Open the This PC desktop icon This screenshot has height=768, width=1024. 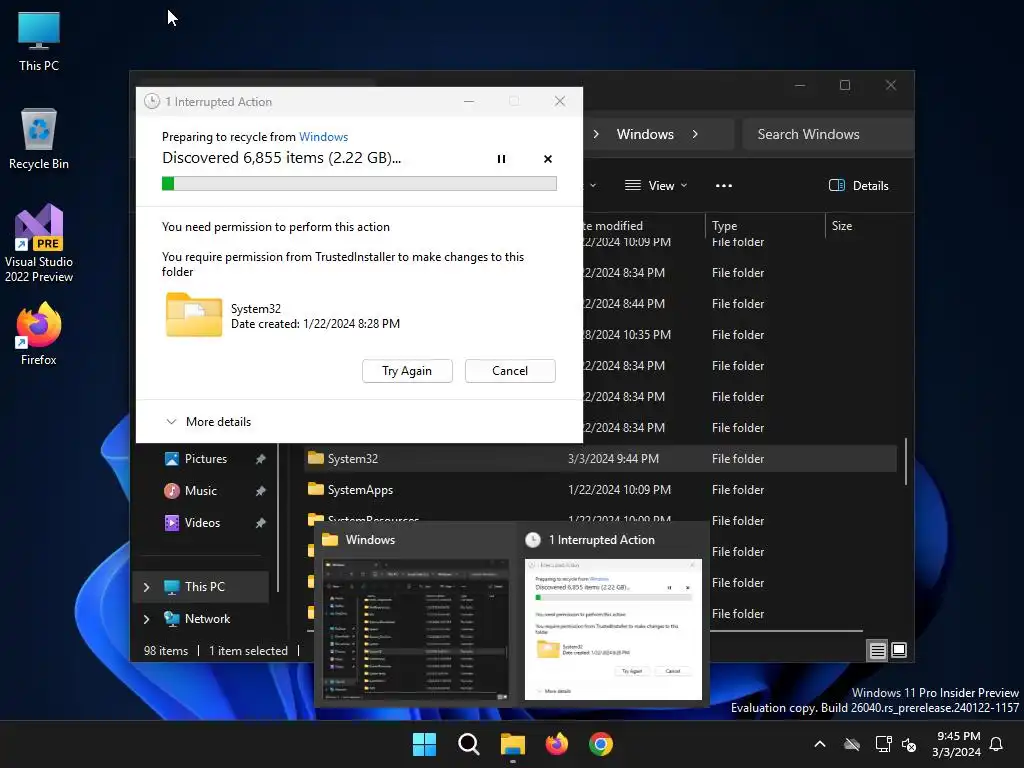(x=39, y=41)
